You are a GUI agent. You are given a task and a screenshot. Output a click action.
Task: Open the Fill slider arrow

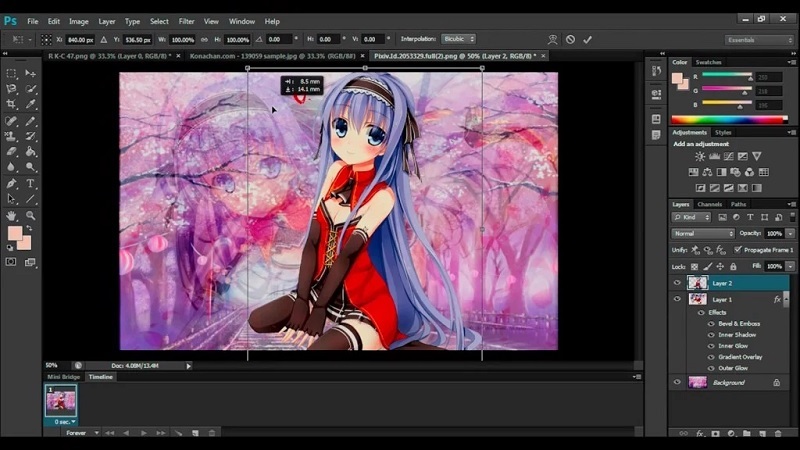tap(790, 266)
